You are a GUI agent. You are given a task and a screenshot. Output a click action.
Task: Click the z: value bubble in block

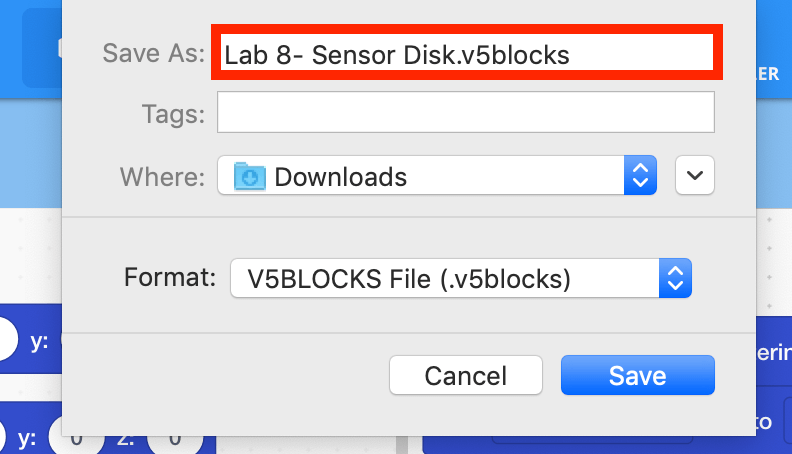click(x=175, y=440)
